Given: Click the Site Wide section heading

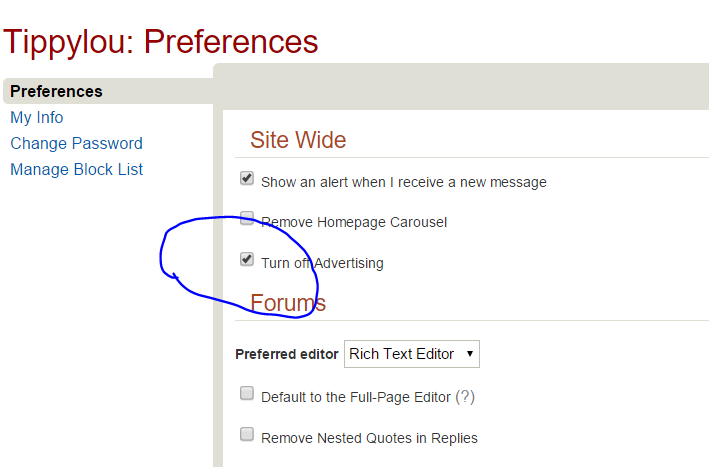Looking at the screenshot, I should point(298,140).
